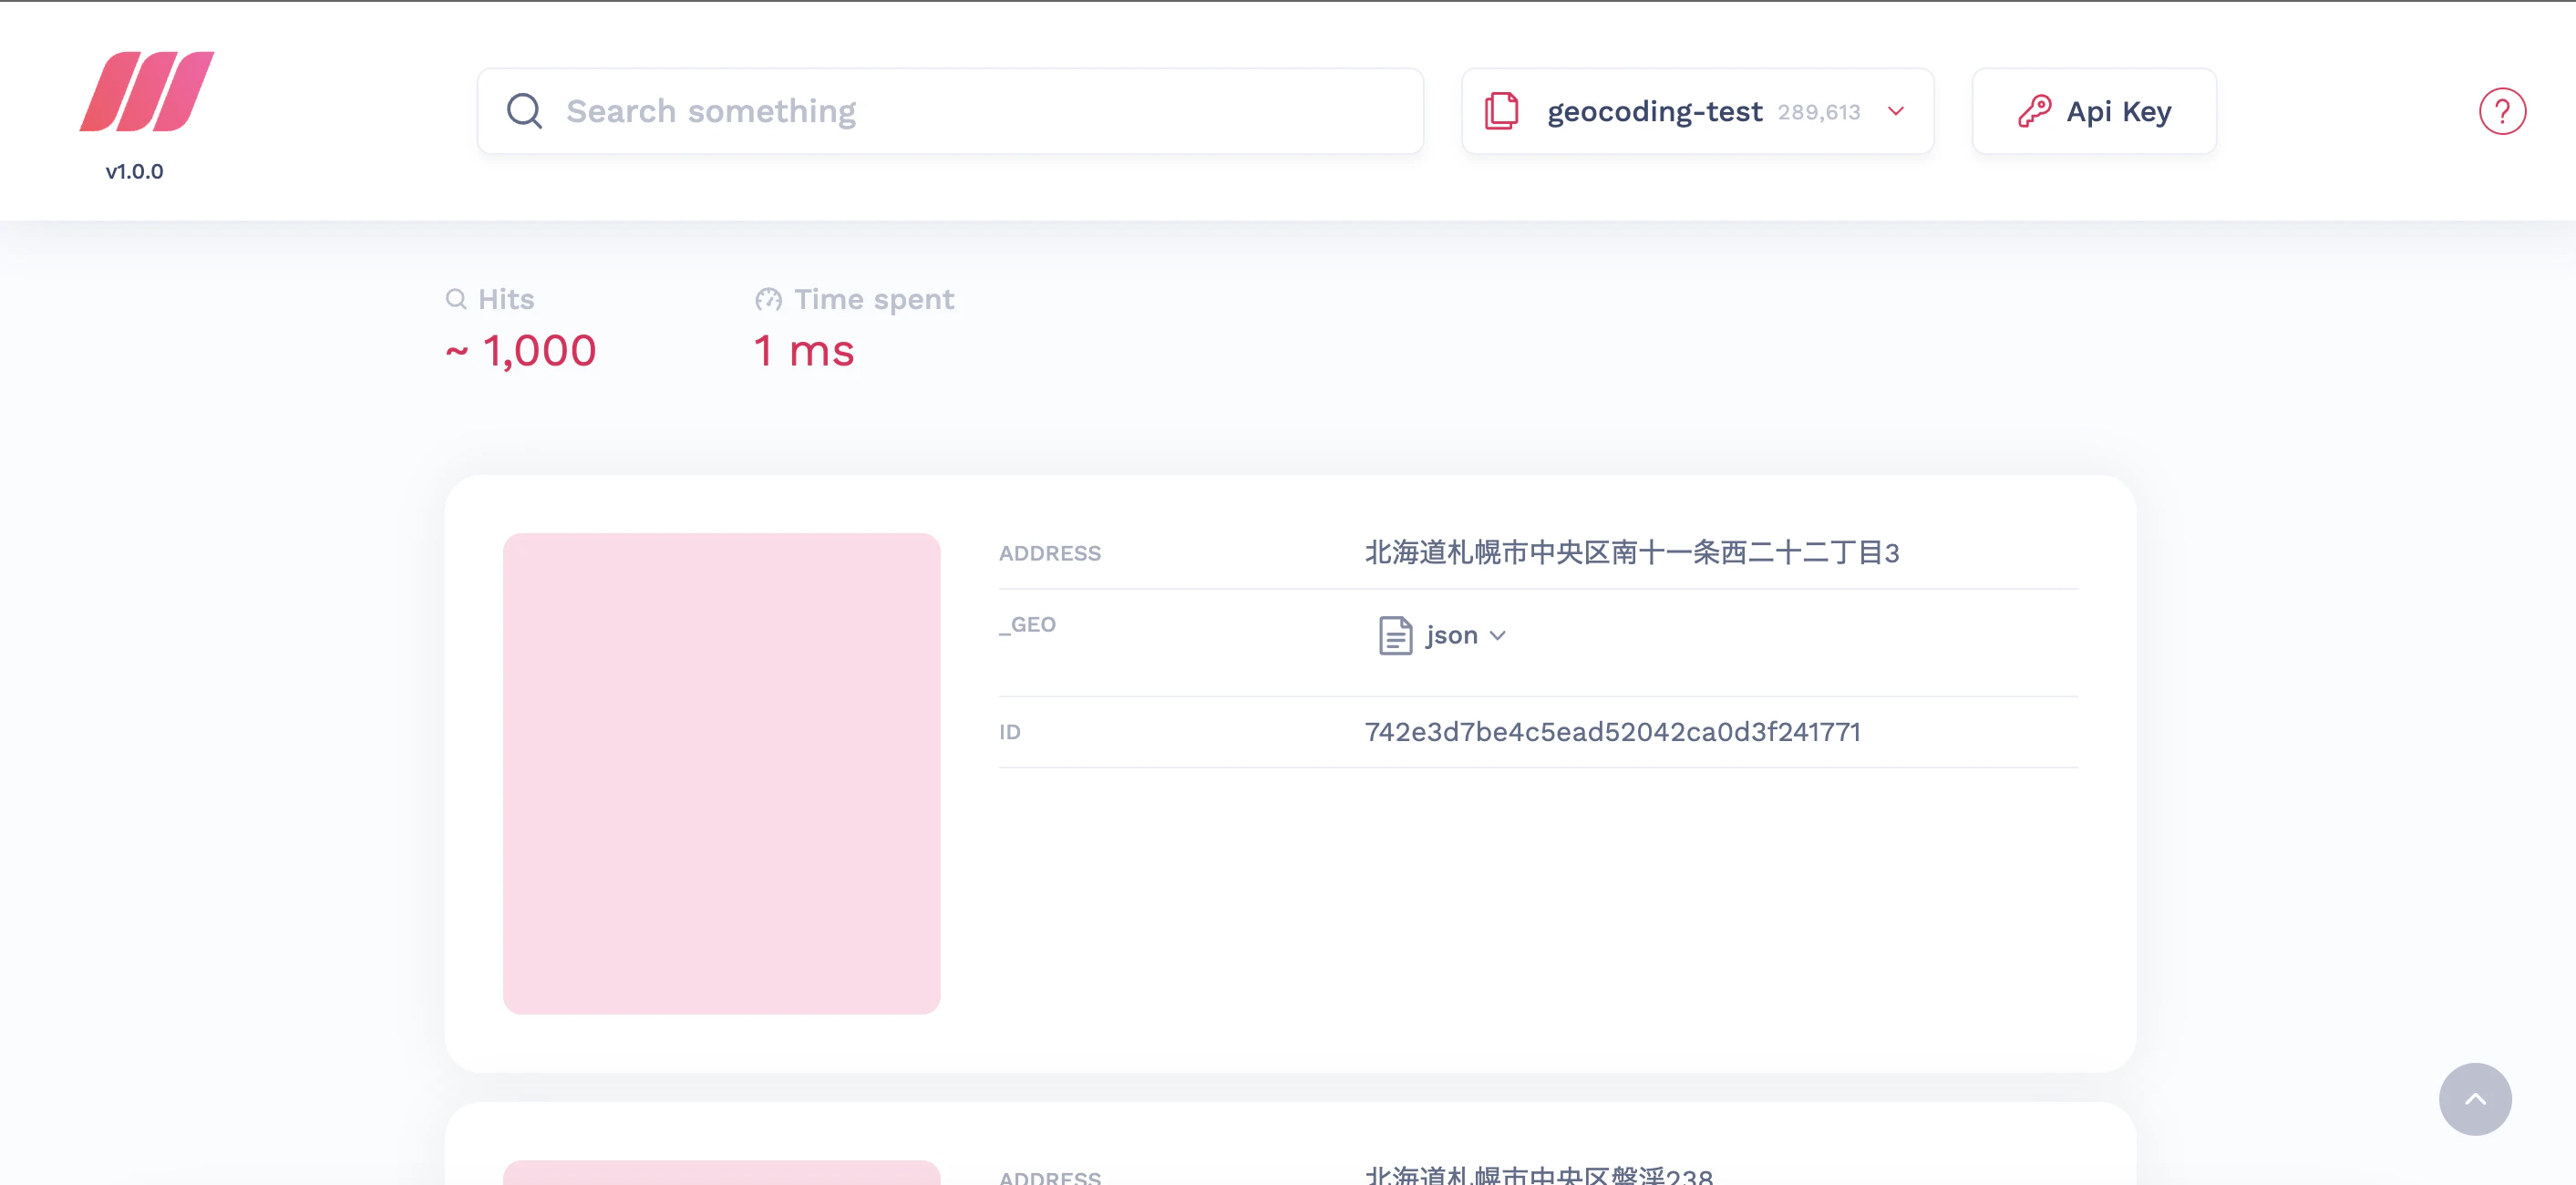
Task: Select the second card address 北海道札幌市中央区盤渓238
Action: 1538,1176
